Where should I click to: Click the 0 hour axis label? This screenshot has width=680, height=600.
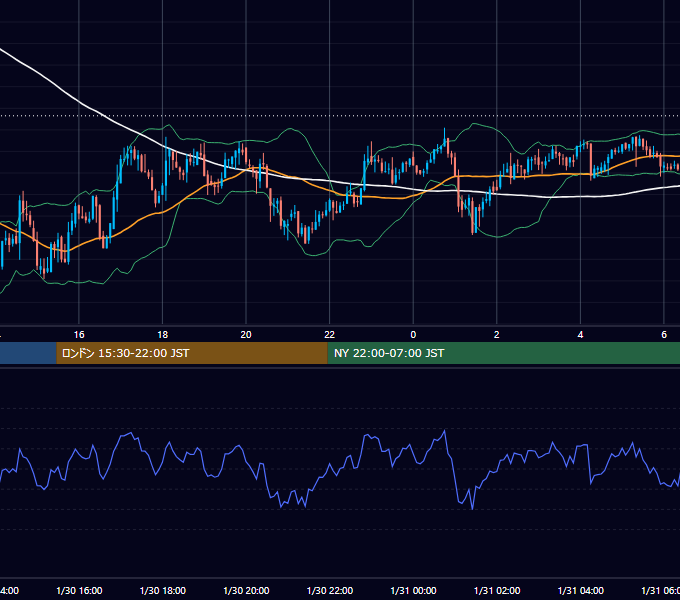413,335
